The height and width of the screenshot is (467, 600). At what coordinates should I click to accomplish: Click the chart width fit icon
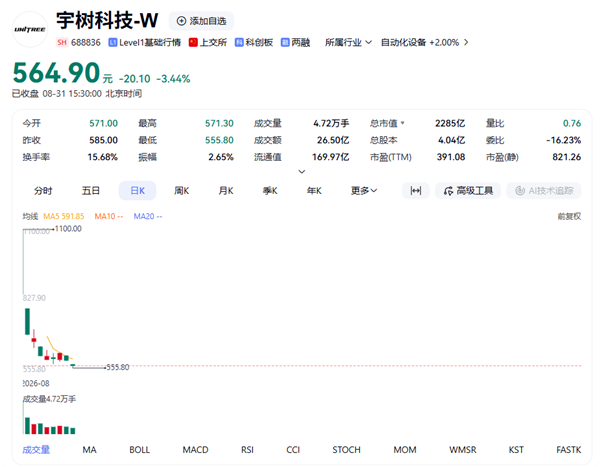[x=416, y=191]
